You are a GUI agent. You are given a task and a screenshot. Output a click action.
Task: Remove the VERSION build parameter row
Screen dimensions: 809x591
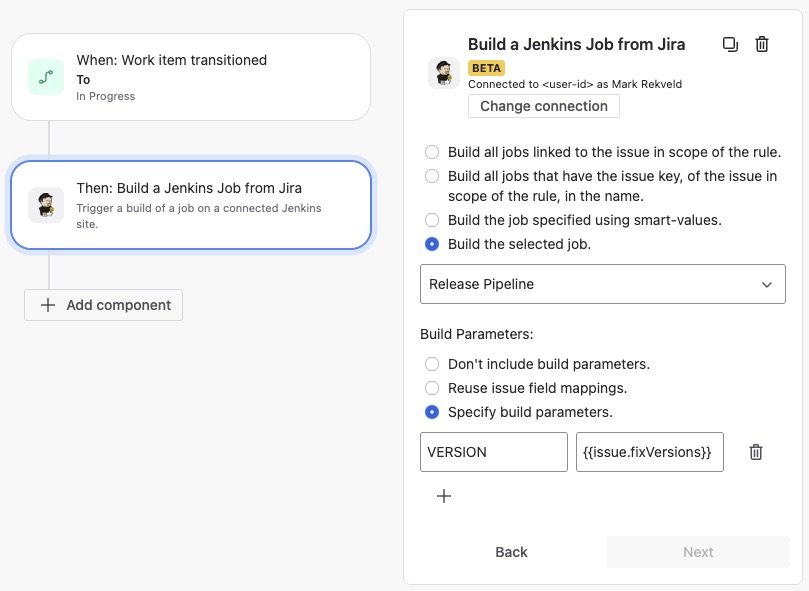pos(755,452)
